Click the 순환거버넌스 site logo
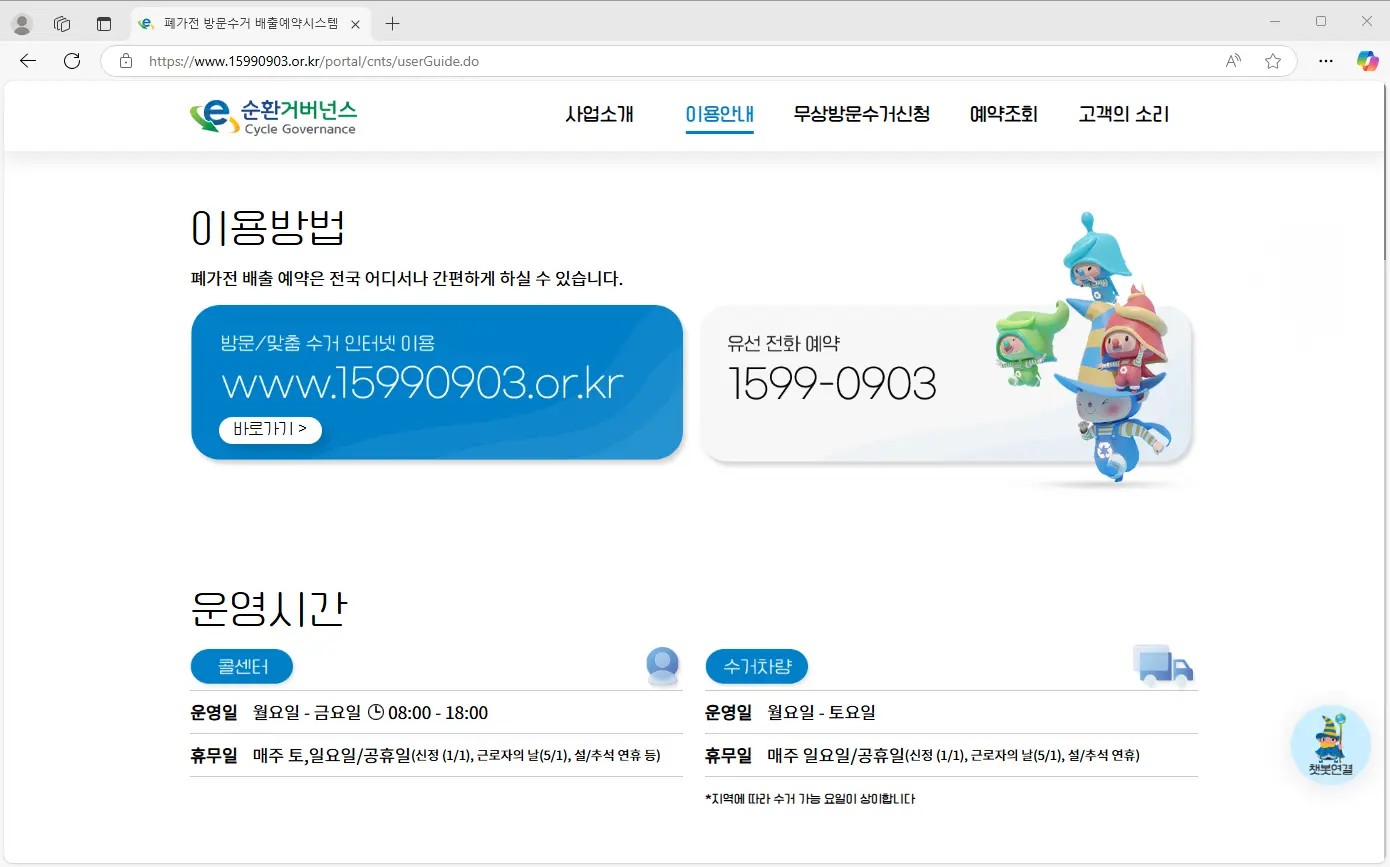Image resolution: width=1390 pixels, height=867 pixels. 273,114
